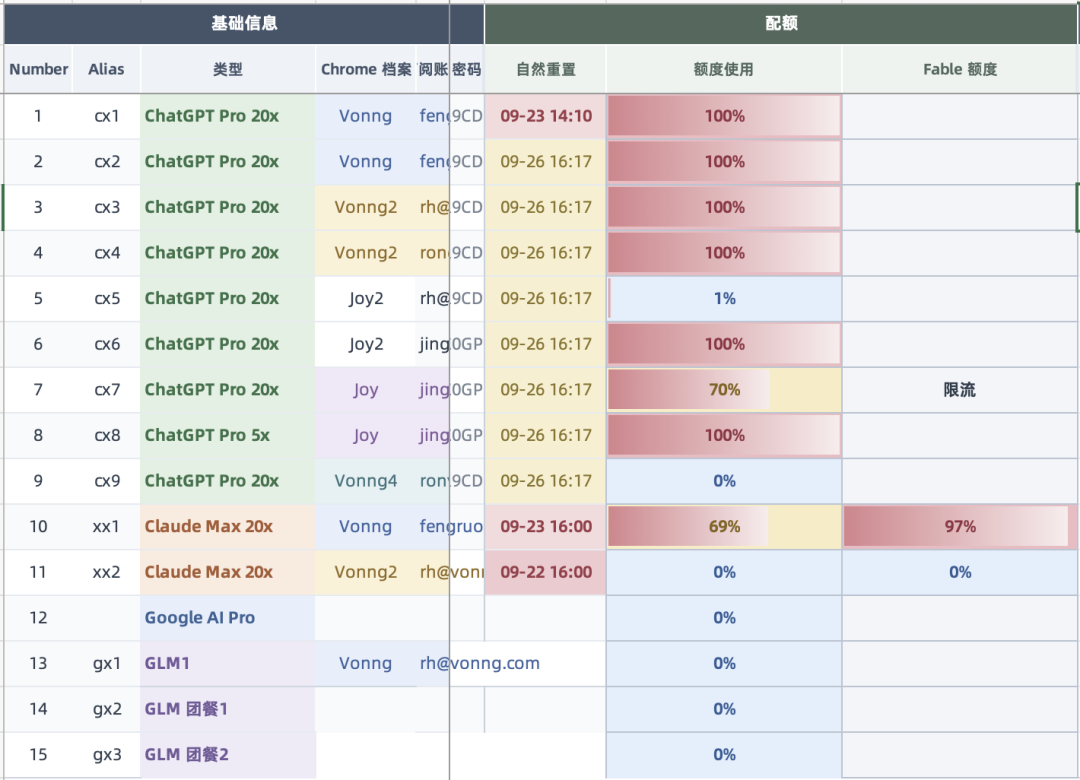
Task: Select Joy2 in the cx6 row
Action: (366, 344)
